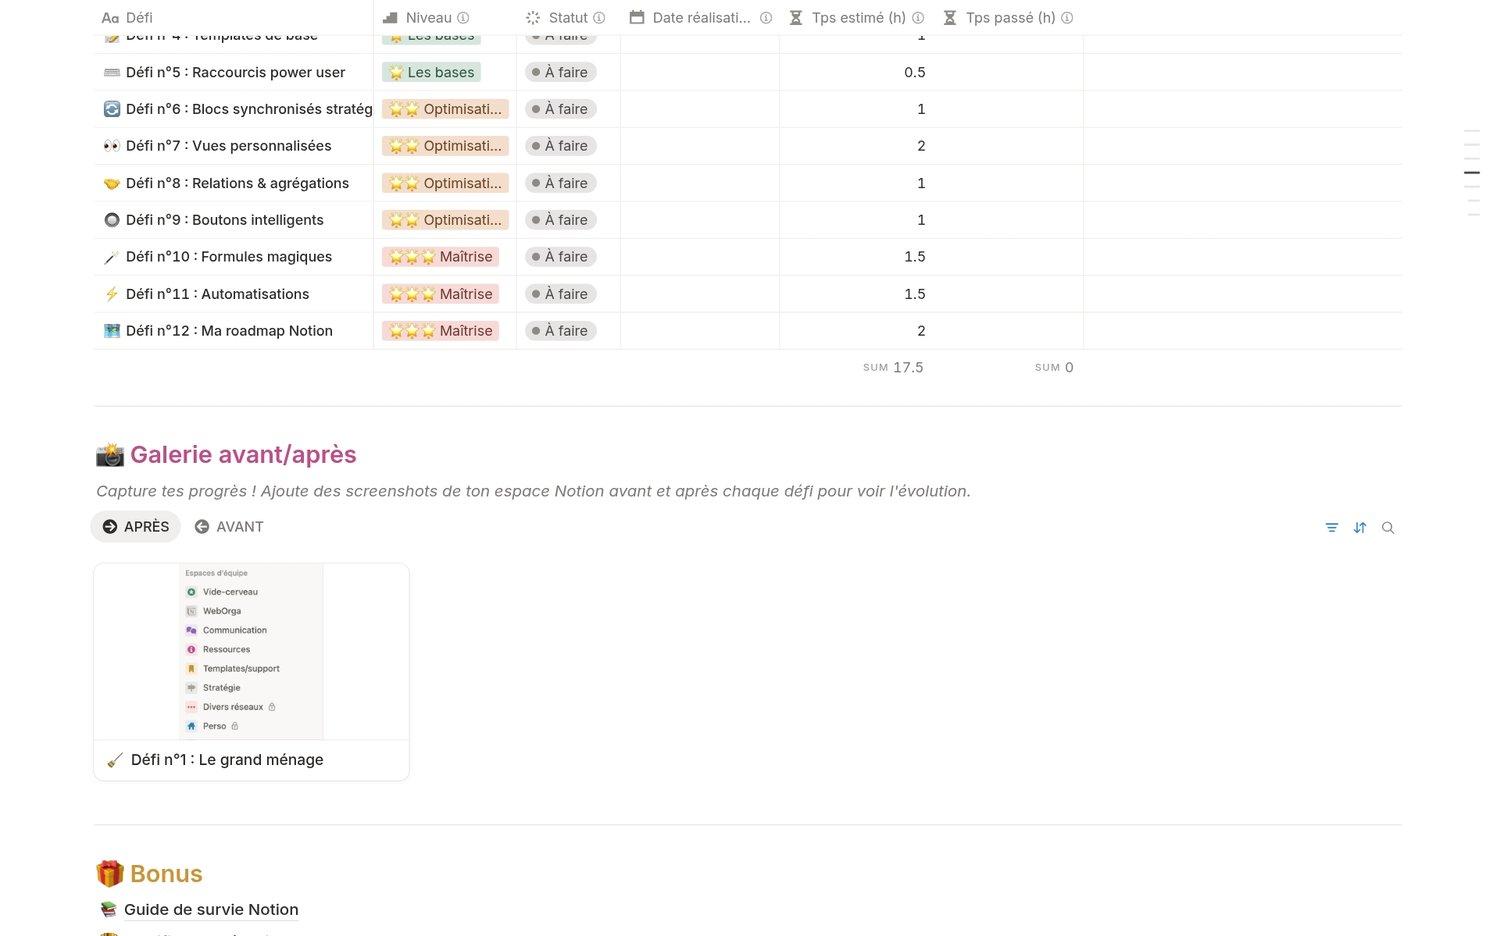Open Niveau dropdown for Défi n°10
1500x936 pixels.
441,257
